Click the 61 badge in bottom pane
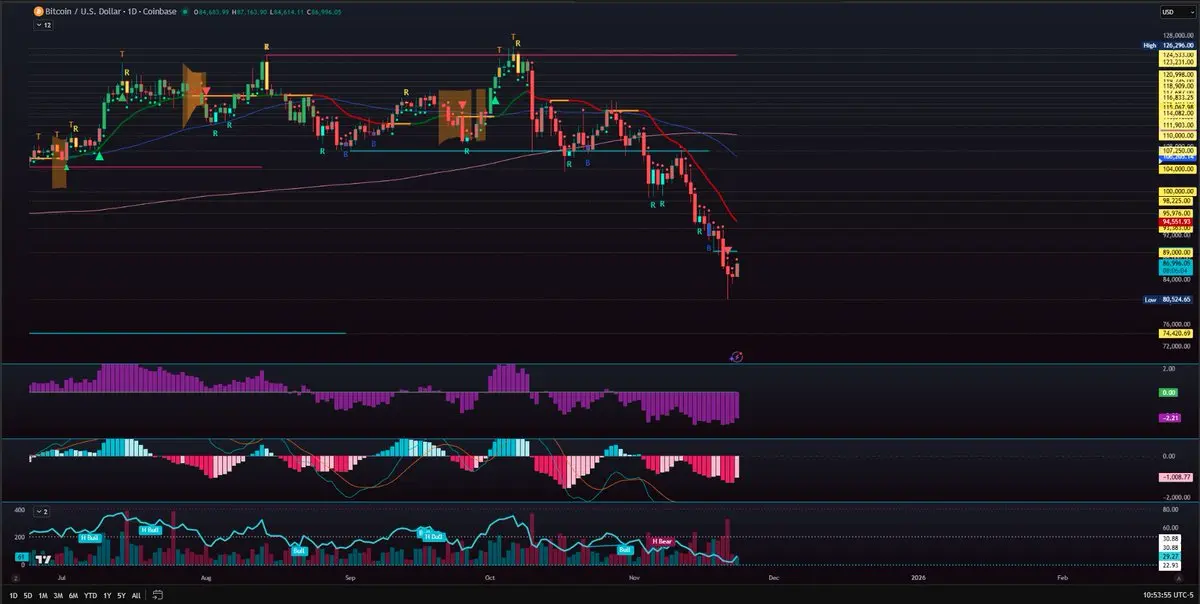 [x=21, y=557]
